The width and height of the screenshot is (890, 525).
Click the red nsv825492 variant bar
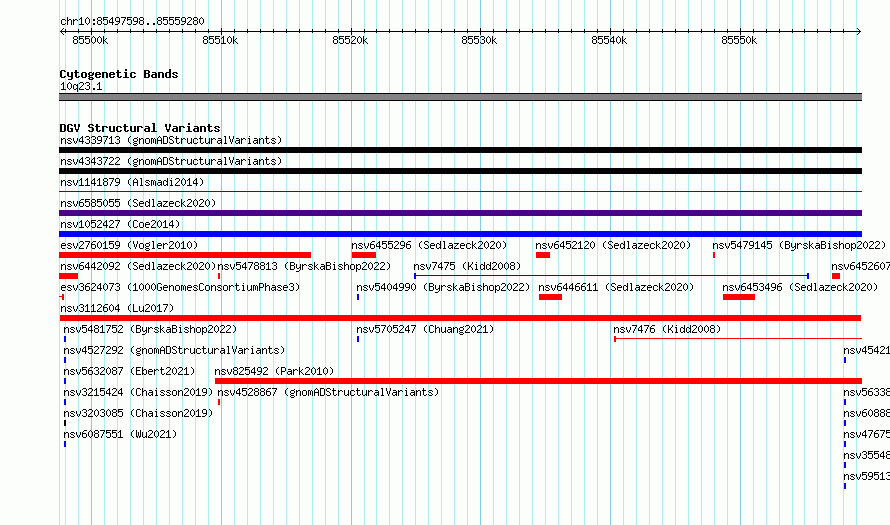tap(538, 381)
